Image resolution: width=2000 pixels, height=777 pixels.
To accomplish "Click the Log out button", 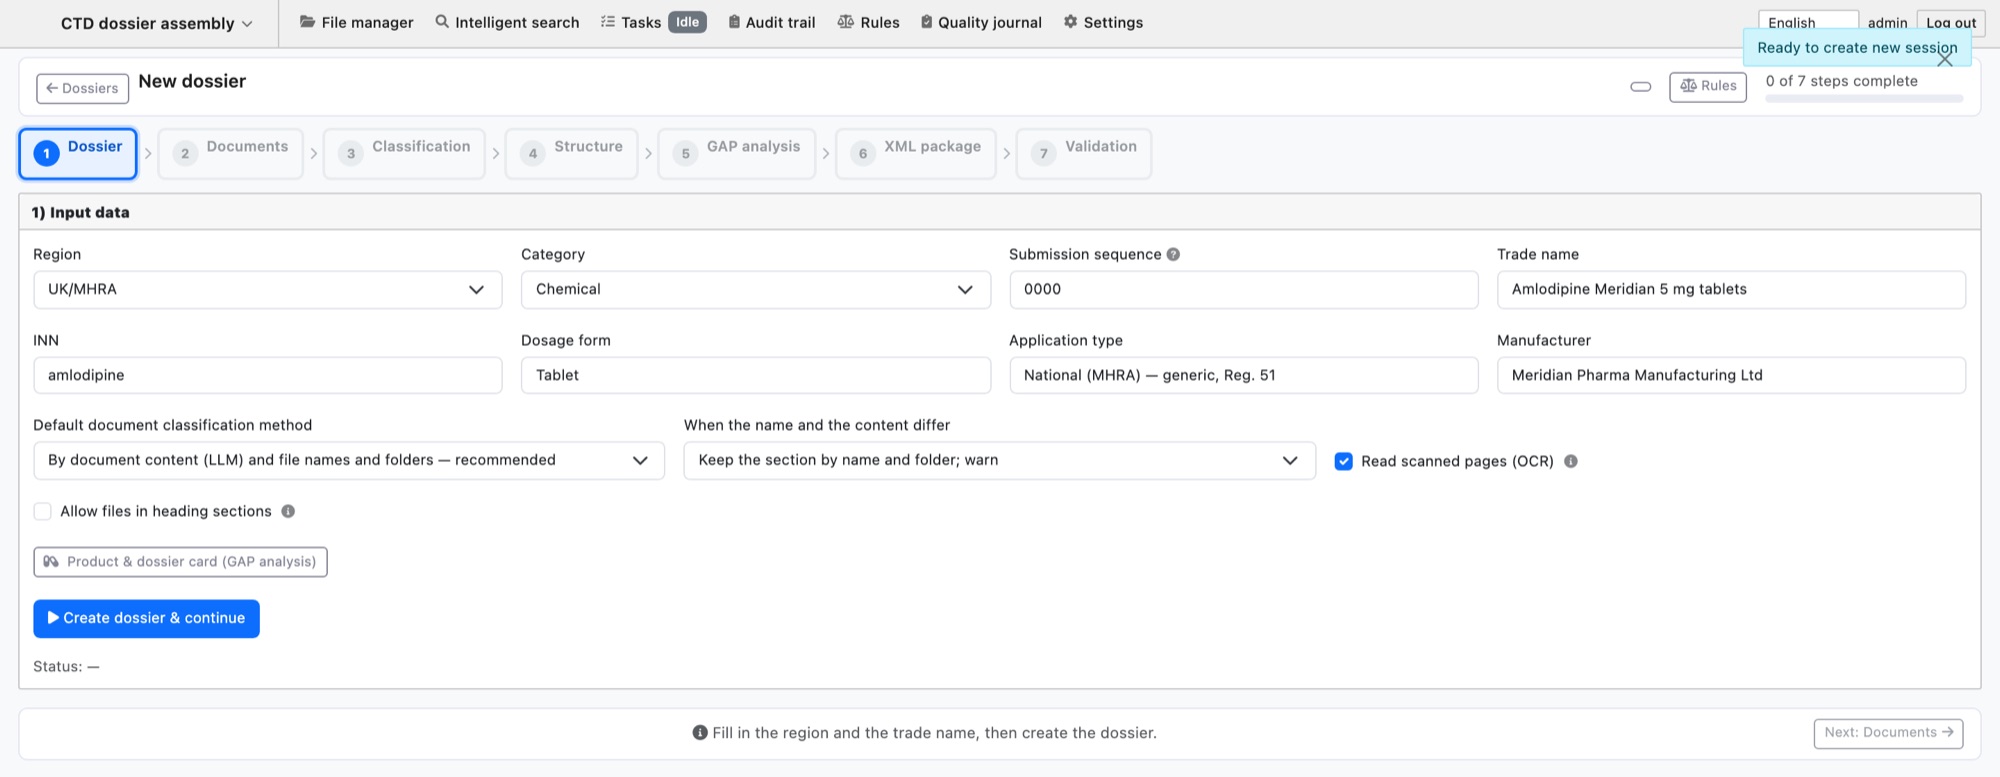I will click(x=1951, y=22).
